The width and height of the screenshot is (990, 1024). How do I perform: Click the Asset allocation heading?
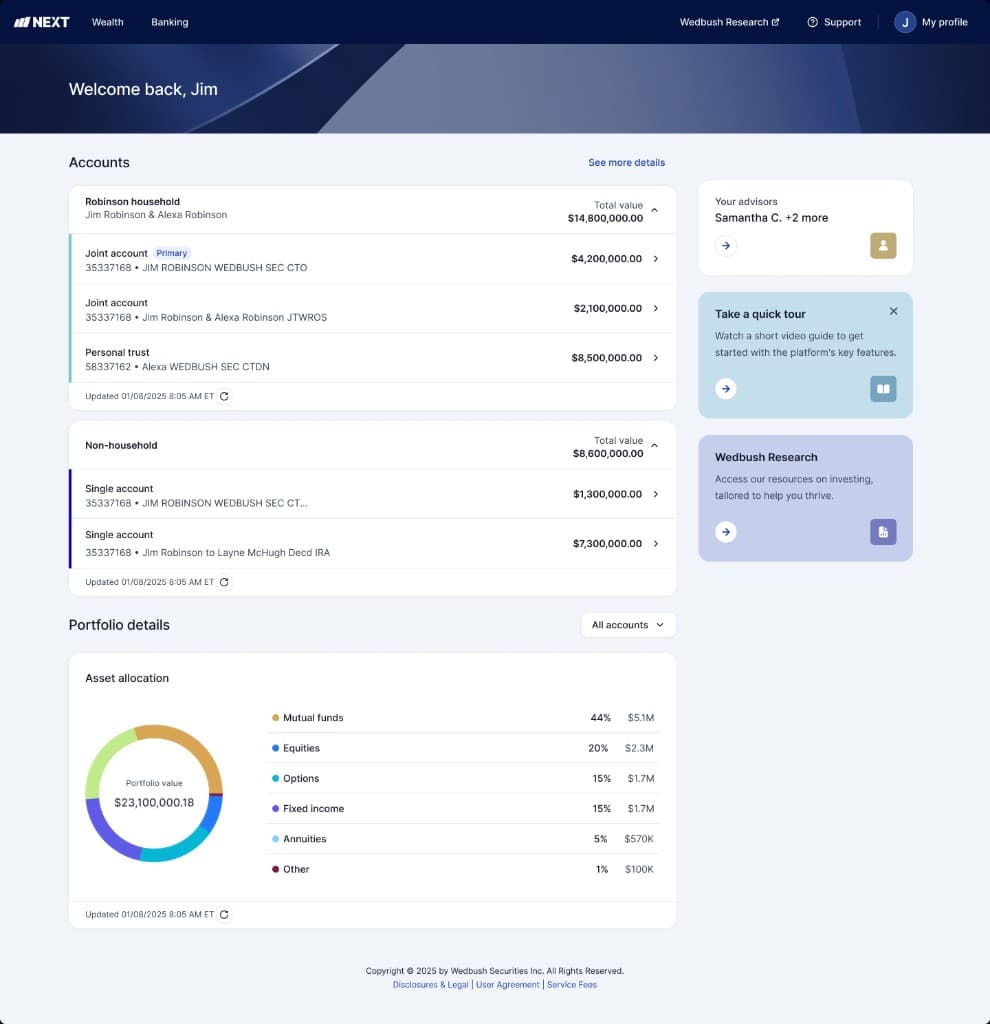coord(127,679)
